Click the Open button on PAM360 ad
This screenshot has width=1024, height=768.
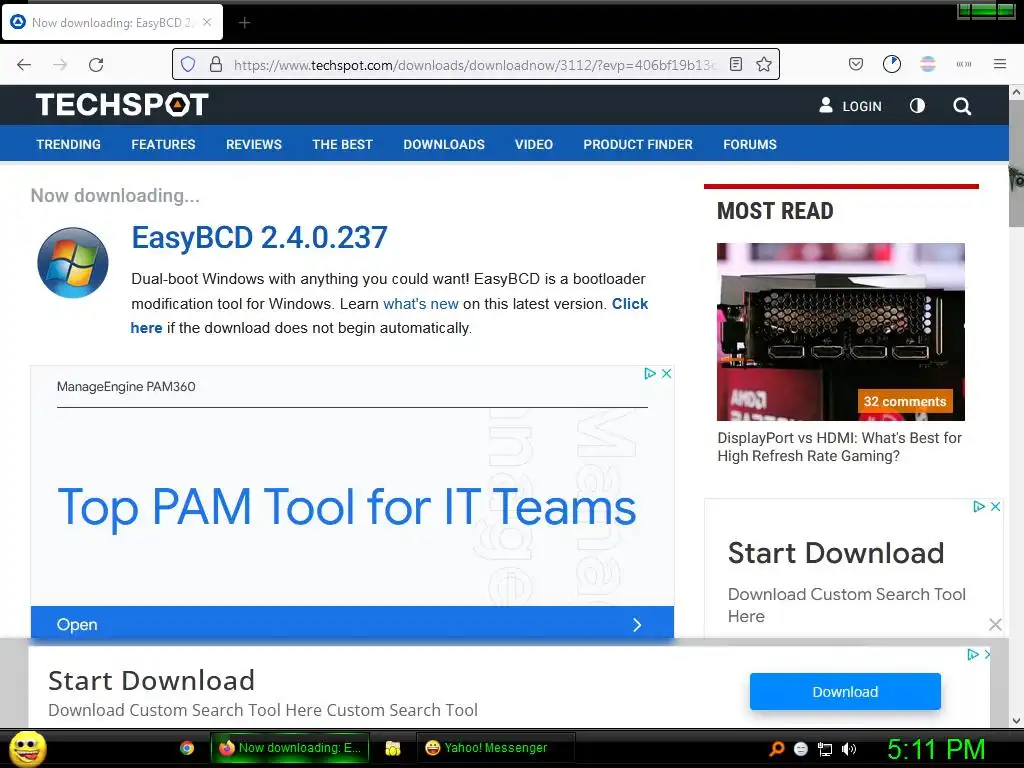(352, 624)
